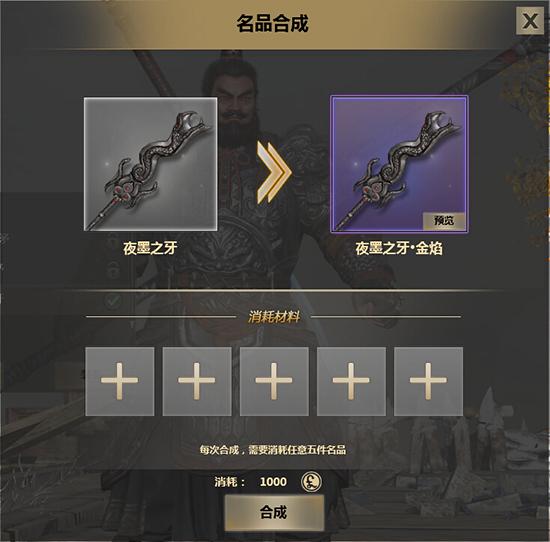550x542 pixels.
Task: Close the 名品合成 dialog with X
Action: pyautogui.click(x=530, y=21)
